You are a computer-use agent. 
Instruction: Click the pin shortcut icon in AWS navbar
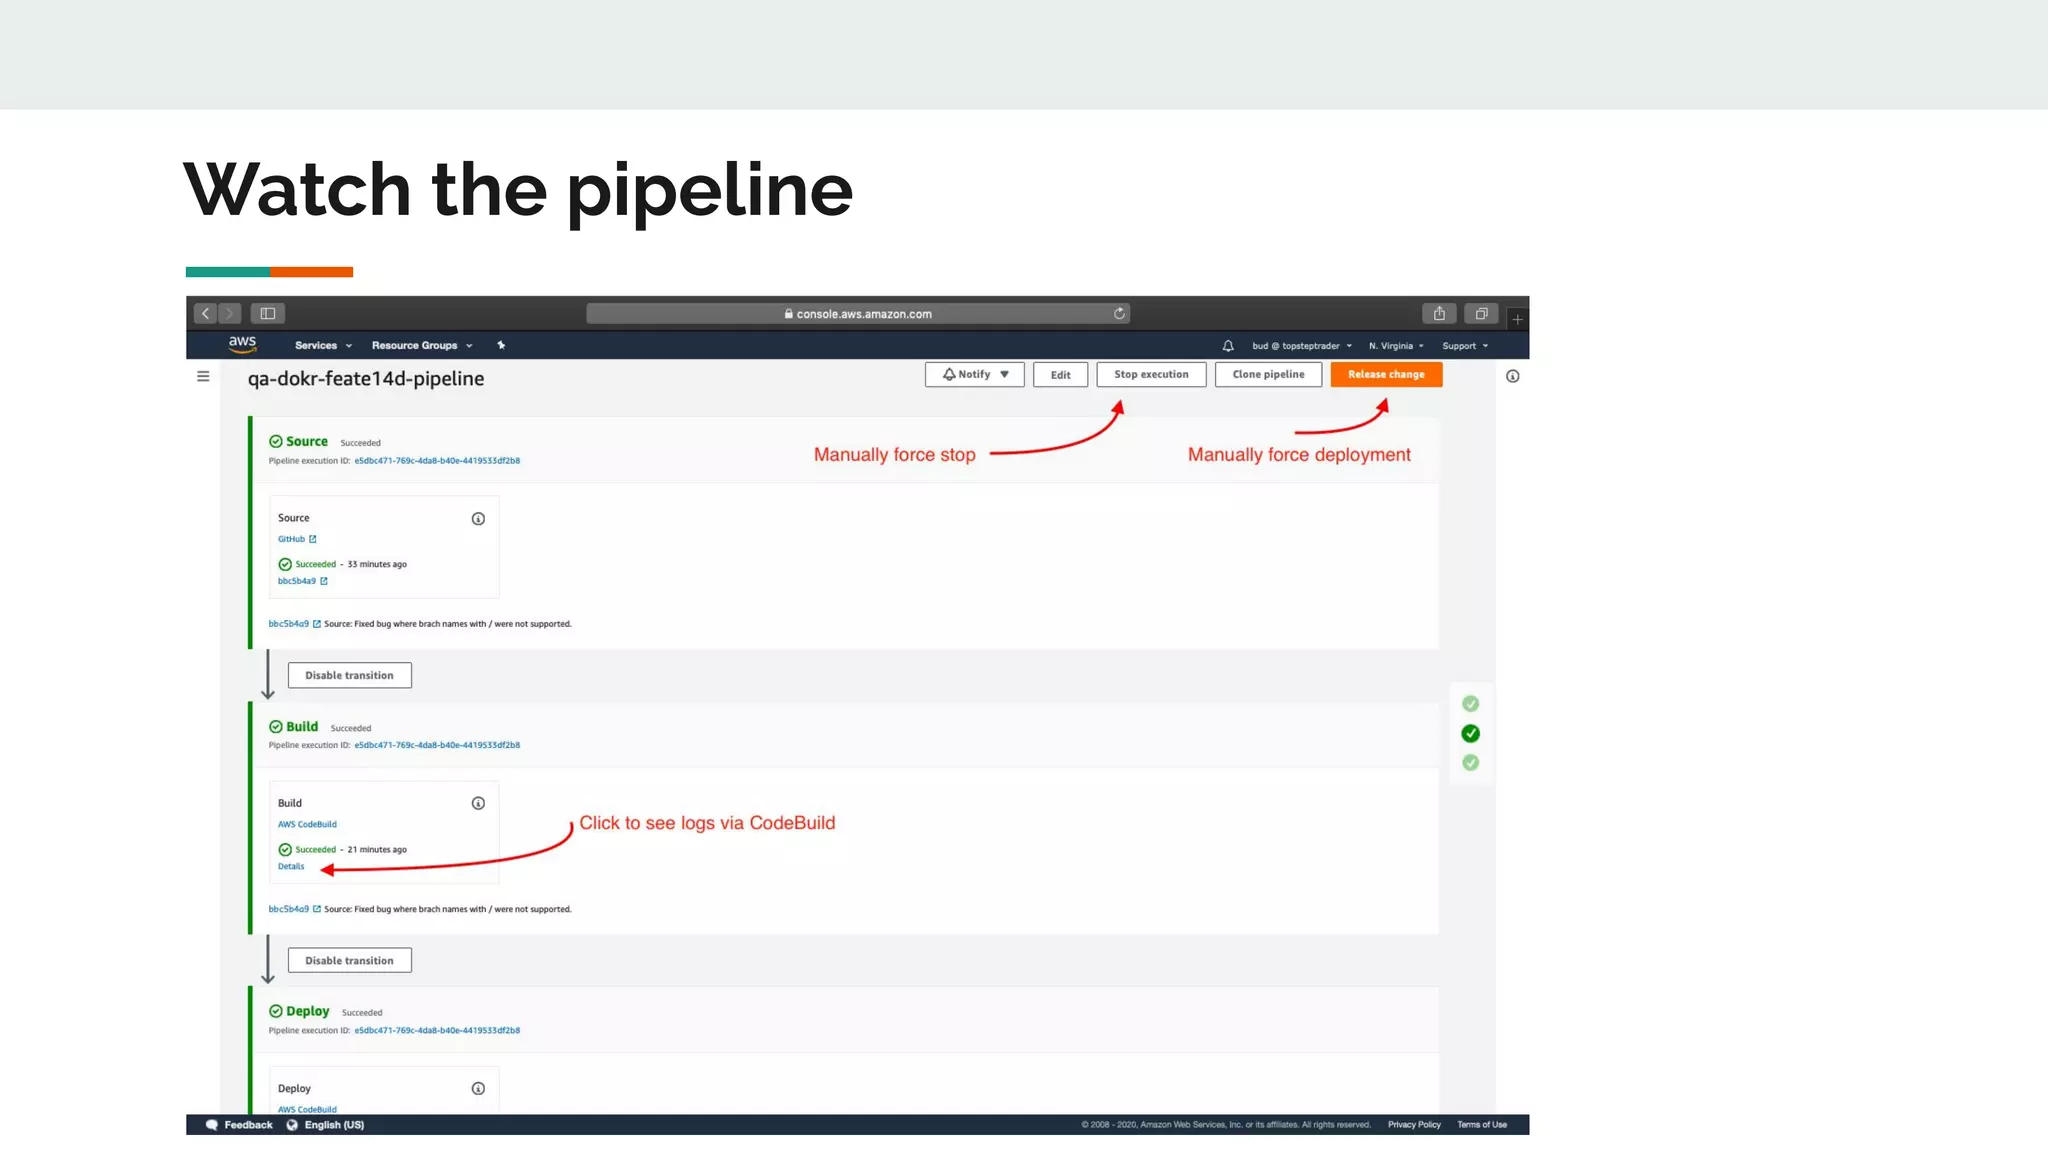(x=501, y=345)
